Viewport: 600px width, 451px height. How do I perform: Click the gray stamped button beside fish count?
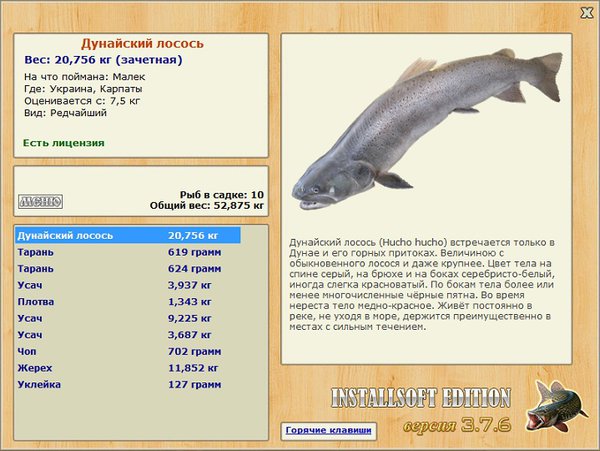pyautogui.click(x=41, y=201)
